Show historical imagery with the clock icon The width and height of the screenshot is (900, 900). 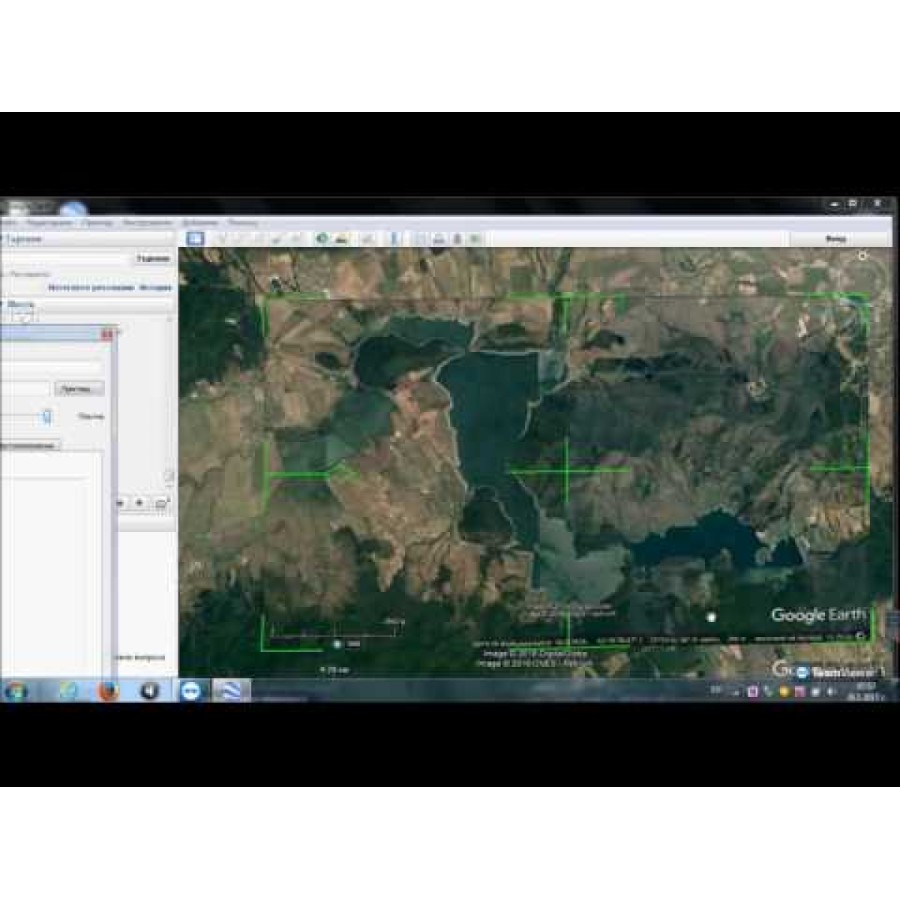[x=322, y=238]
